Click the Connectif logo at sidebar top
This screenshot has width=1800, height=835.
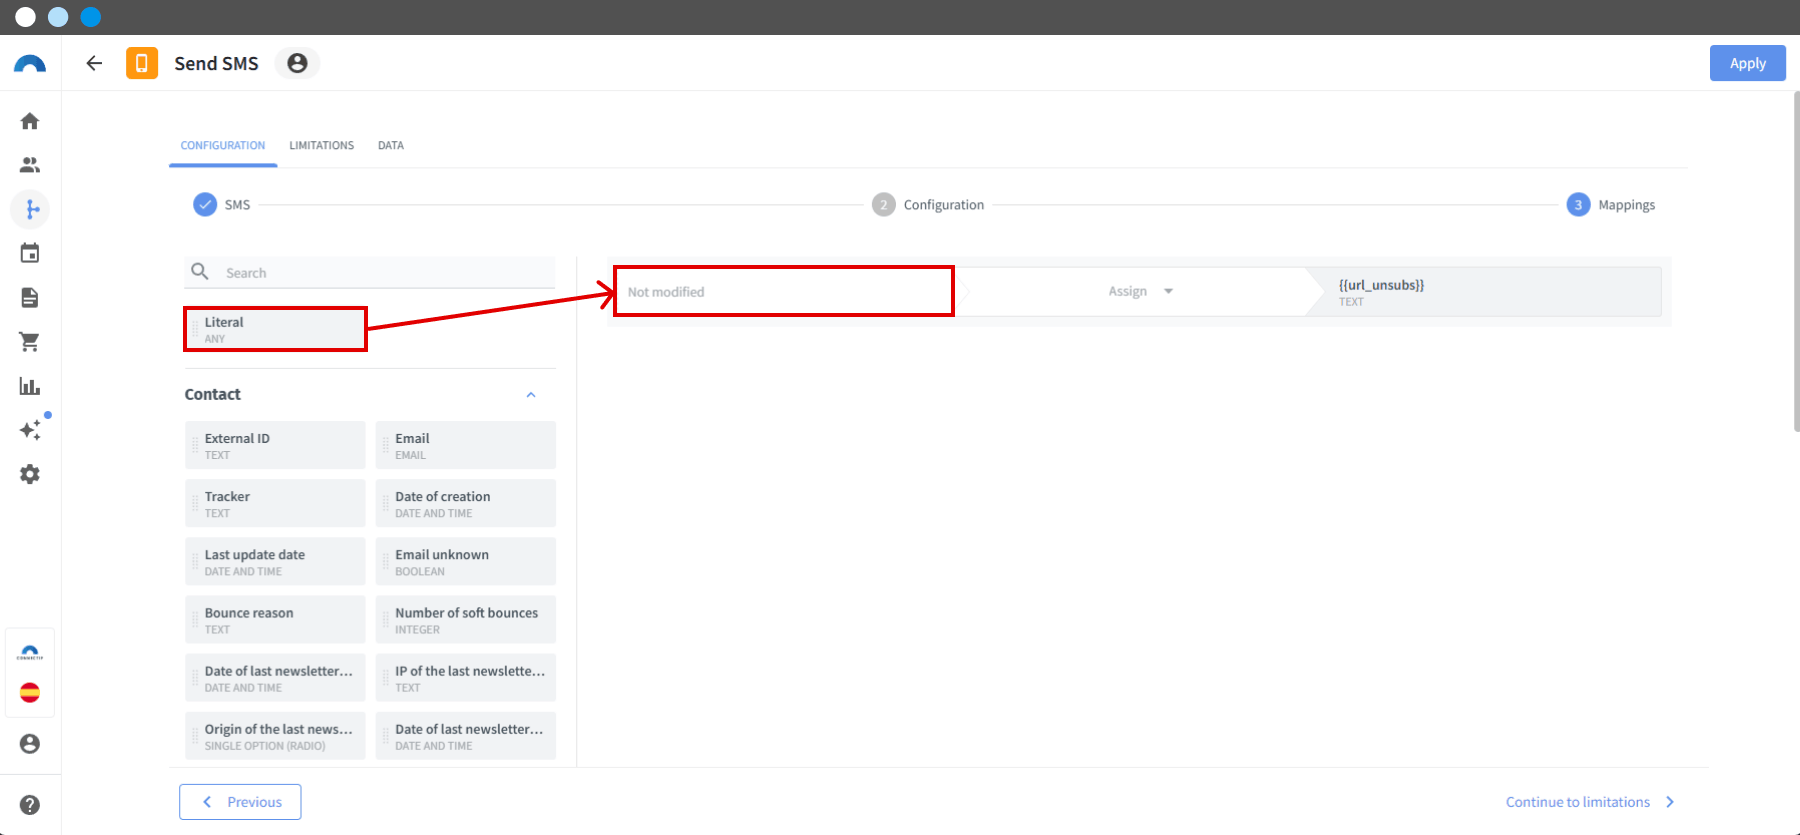[30, 64]
